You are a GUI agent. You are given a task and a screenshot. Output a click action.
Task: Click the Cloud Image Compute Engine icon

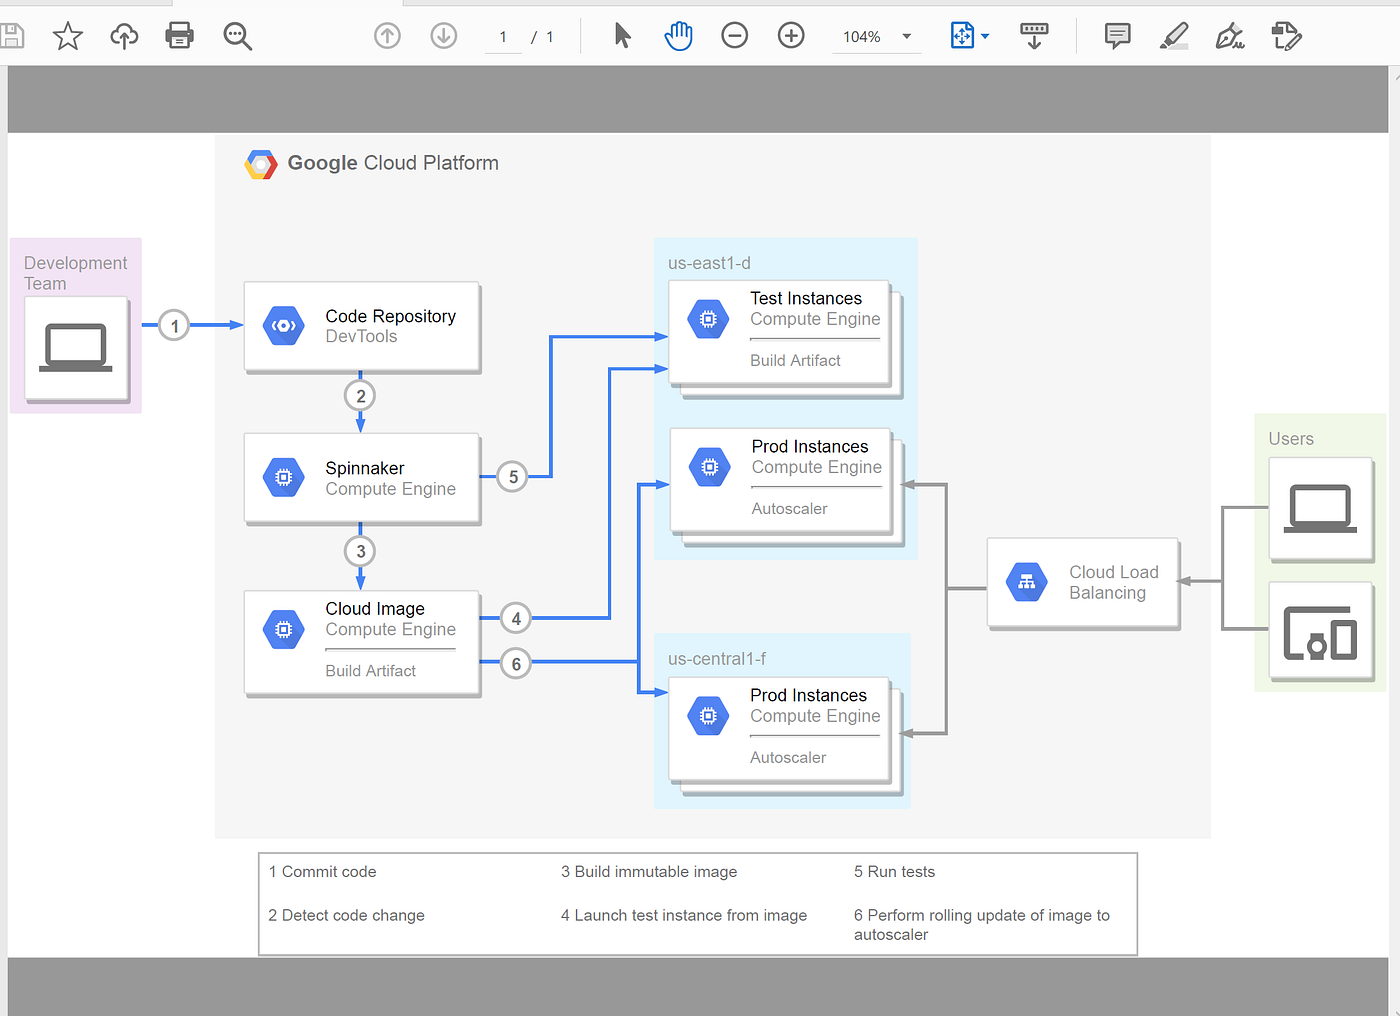point(284,629)
